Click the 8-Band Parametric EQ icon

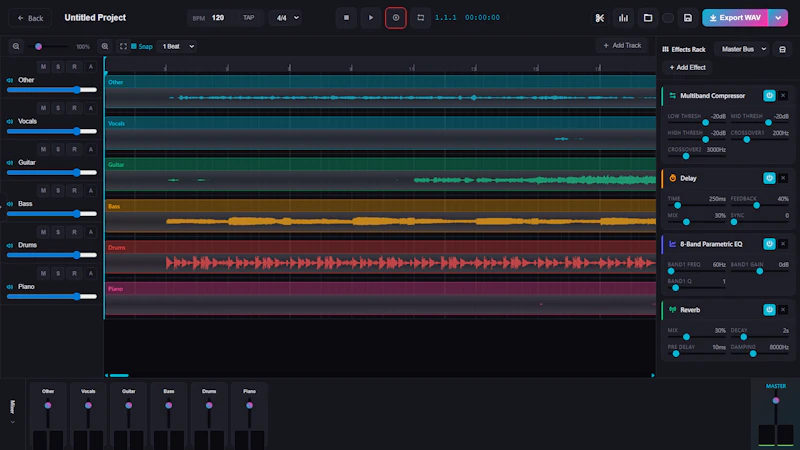672,244
